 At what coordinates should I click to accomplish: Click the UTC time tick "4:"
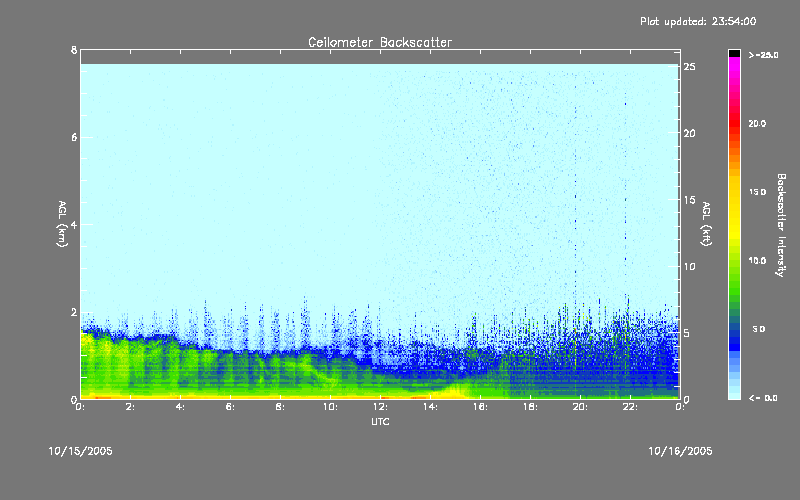[x=181, y=407]
